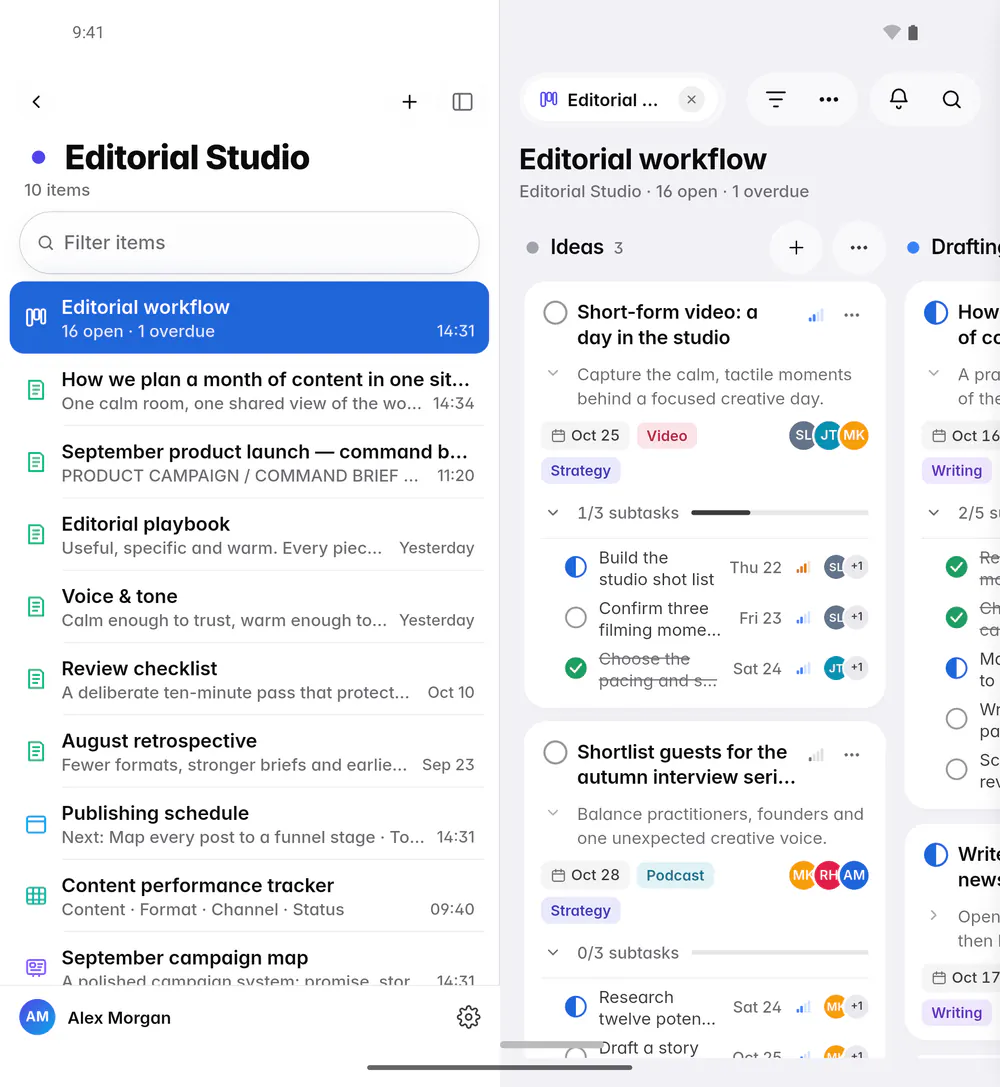Screen dimensions: 1000x1087
Task: Open settings gear next to Alex Morgan
Action: click(x=468, y=1017)
